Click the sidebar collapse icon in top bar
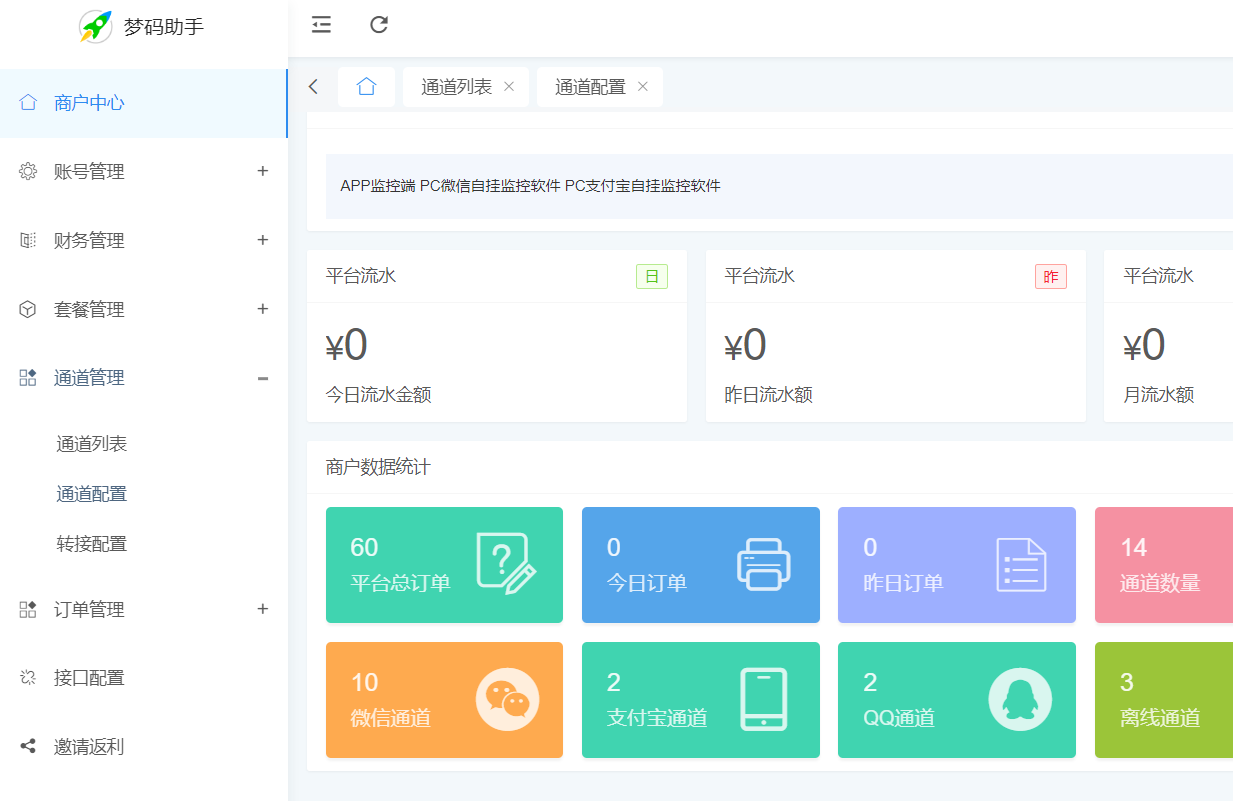Image resolution: width=1233 pixels, height=801 pixels. point(321,25)
